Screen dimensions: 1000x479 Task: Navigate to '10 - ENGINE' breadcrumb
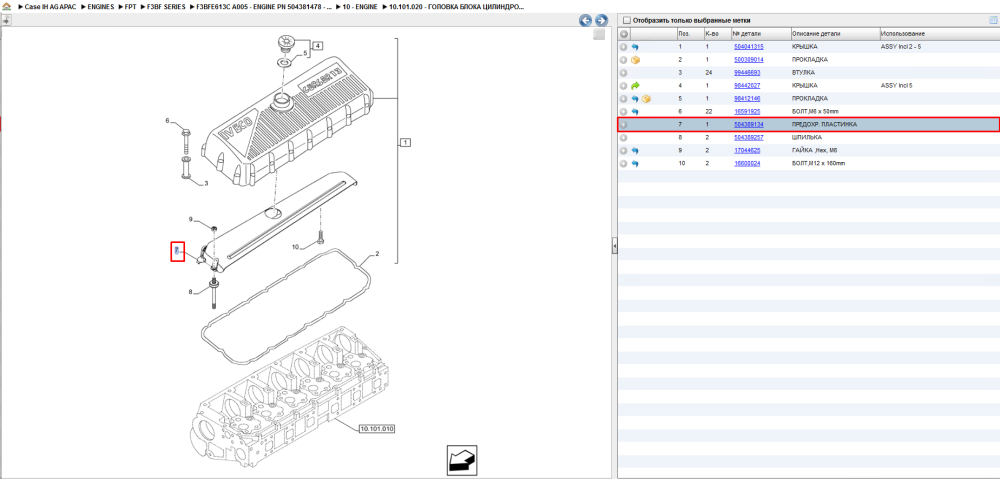(361, 6)
